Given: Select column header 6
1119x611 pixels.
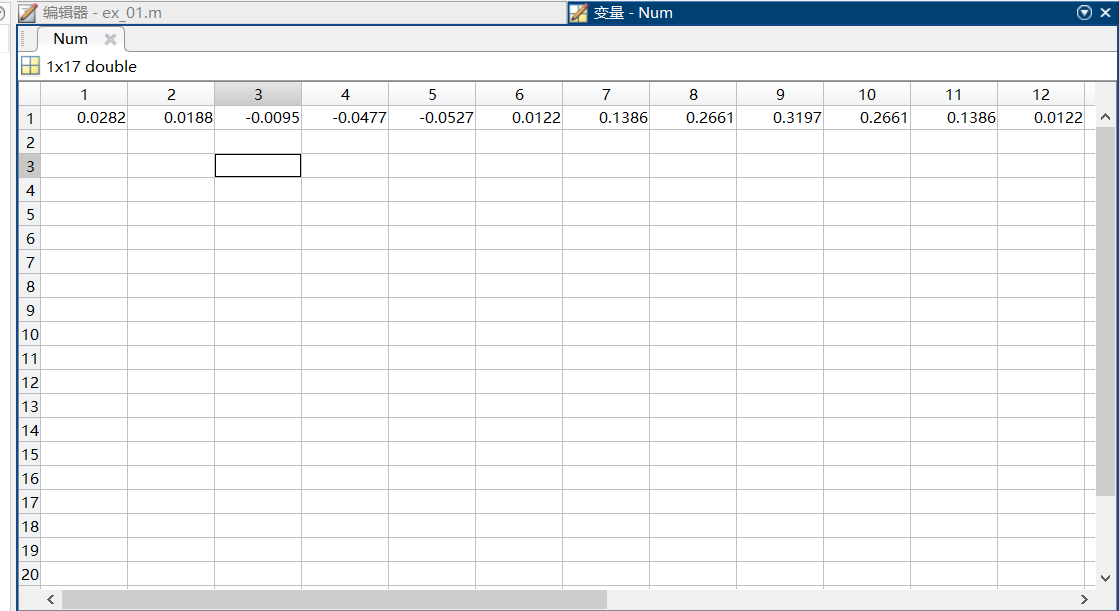Looking at the screenshot, I should (520, 94).
